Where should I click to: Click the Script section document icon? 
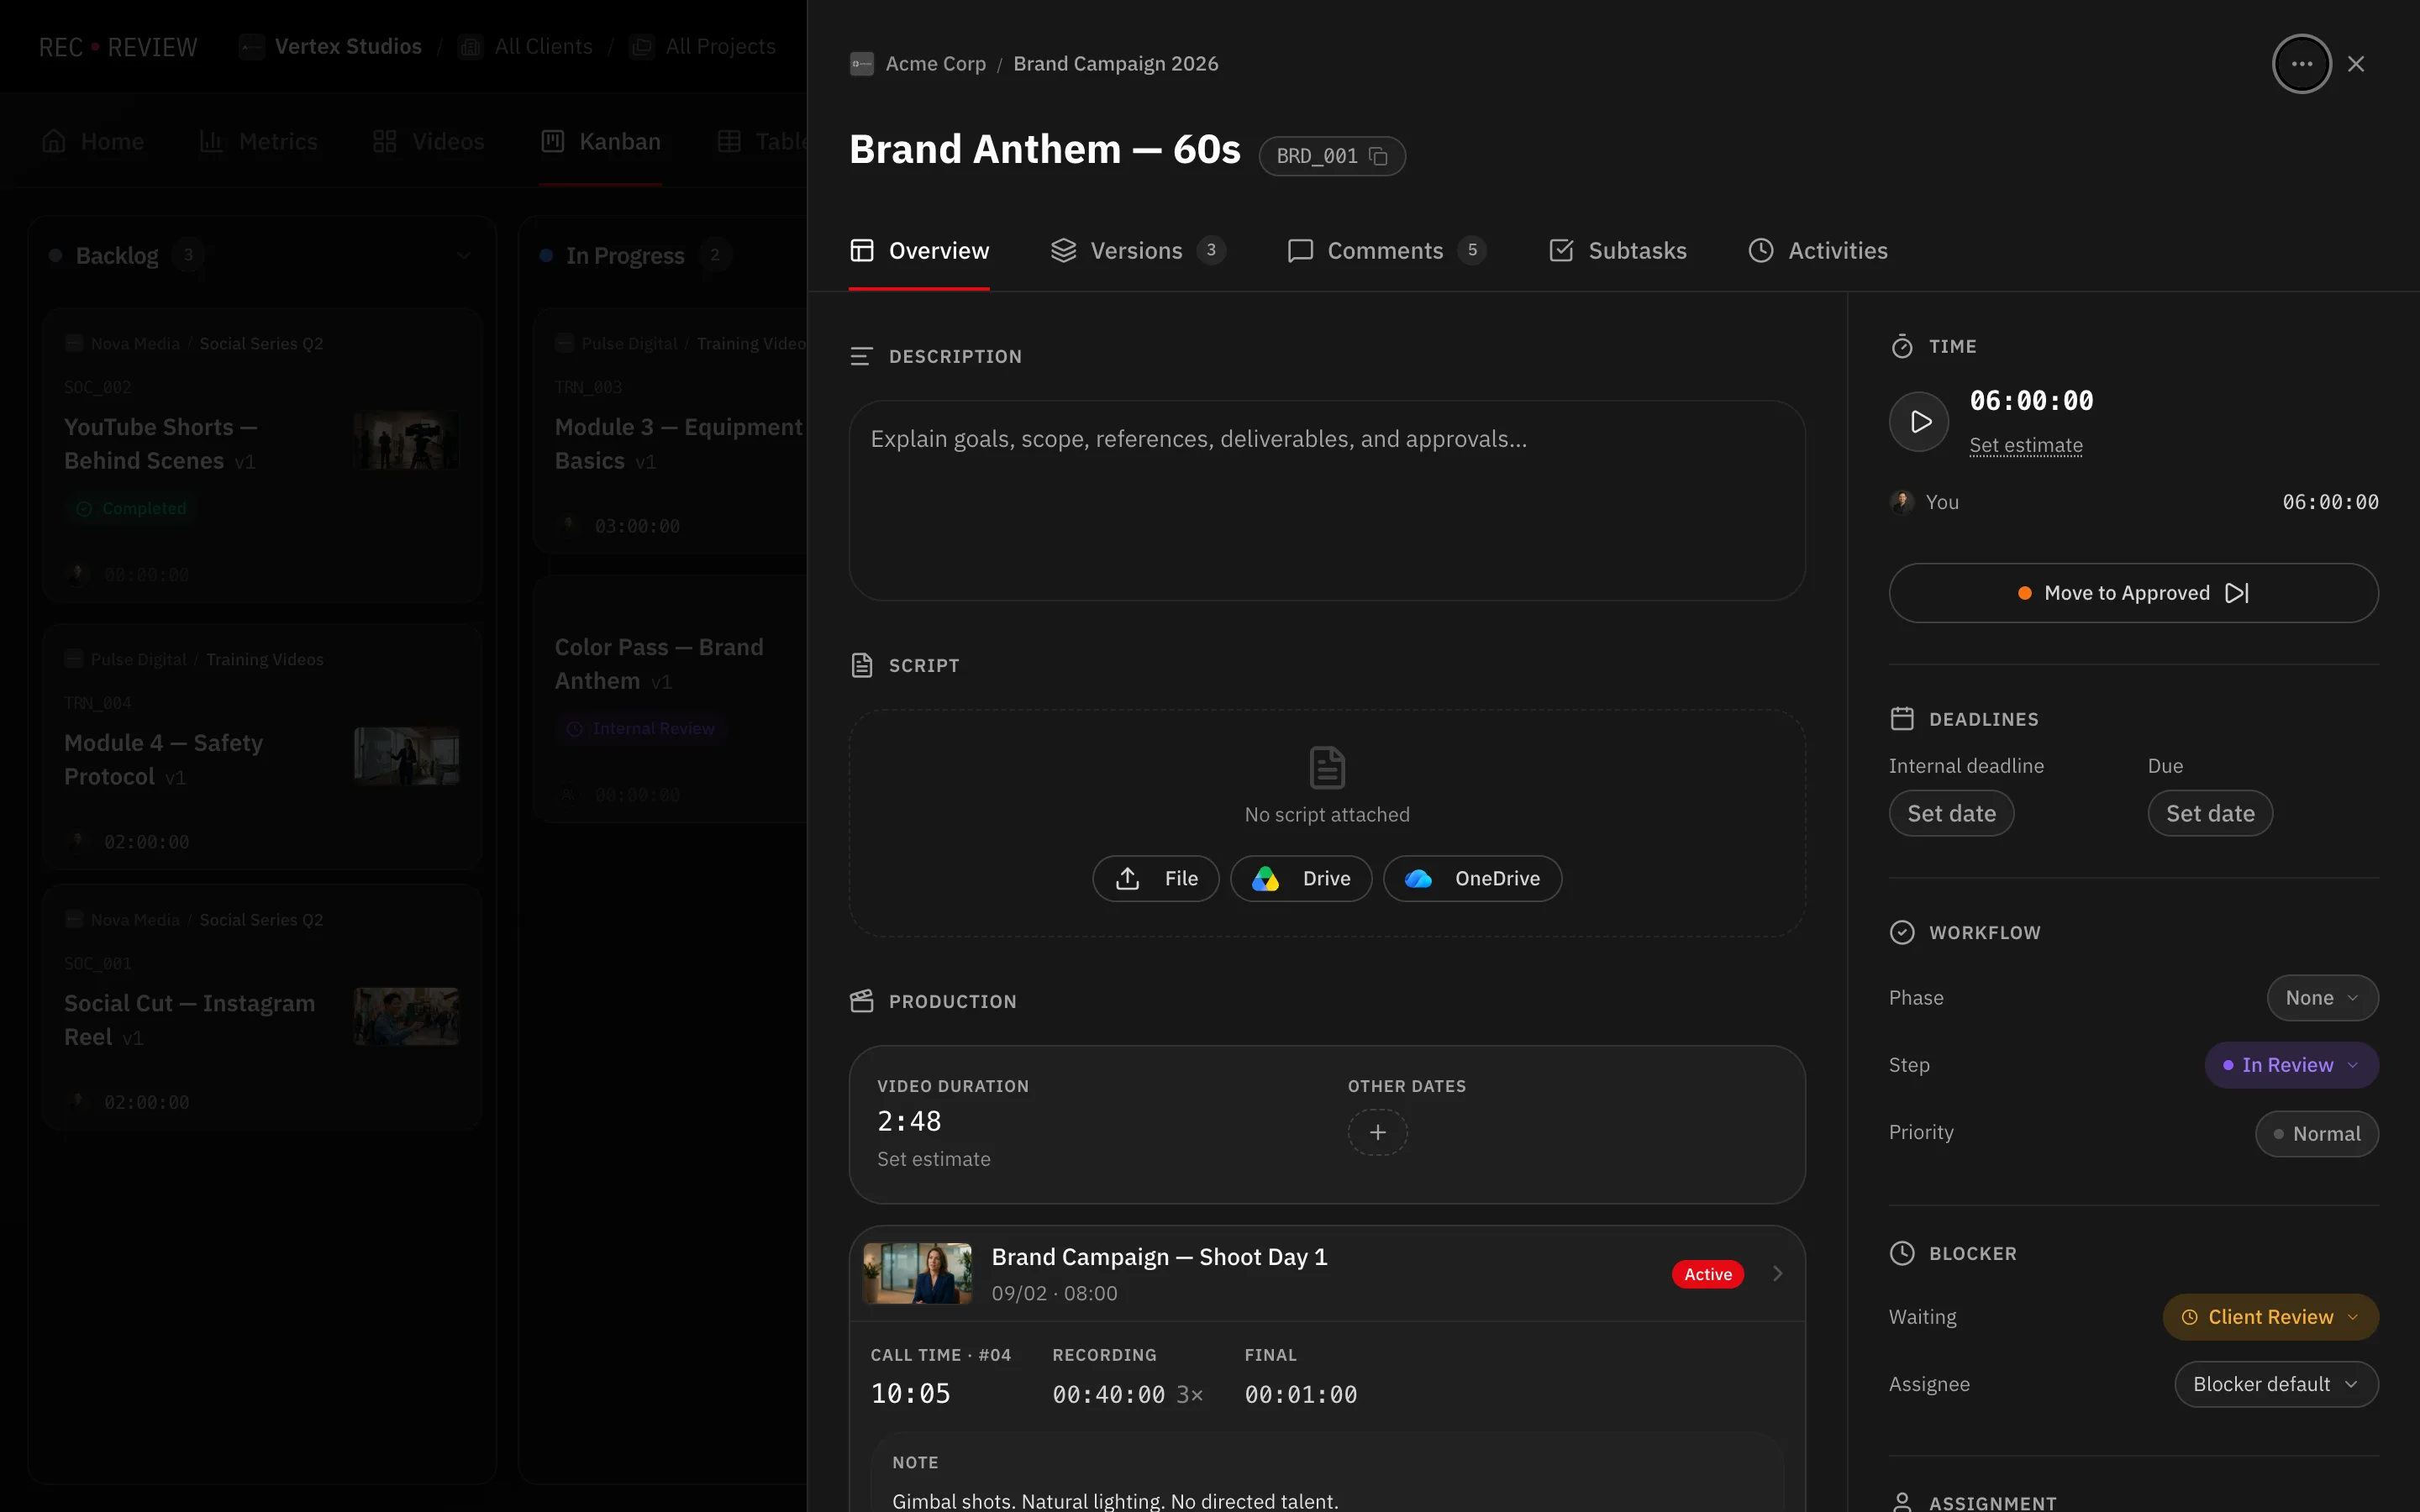point(861,665)
